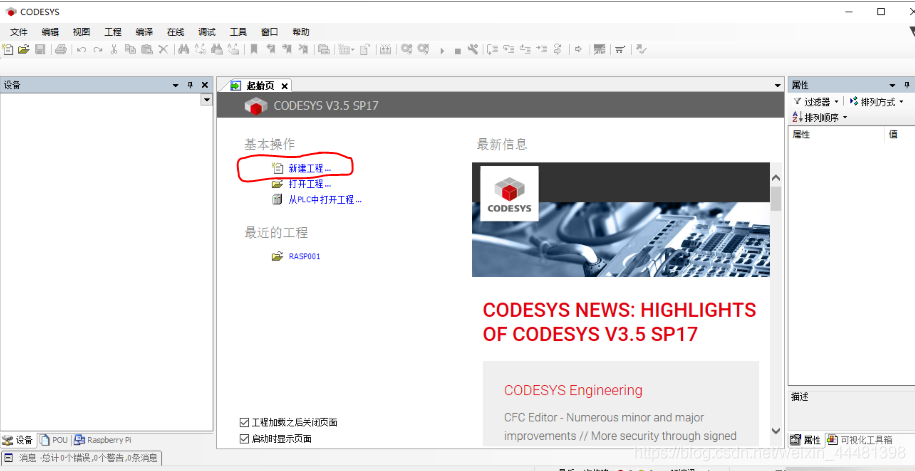Open the document tab list dropdown arrow
The height and width of the screenshot is (471, 915).
777,86
